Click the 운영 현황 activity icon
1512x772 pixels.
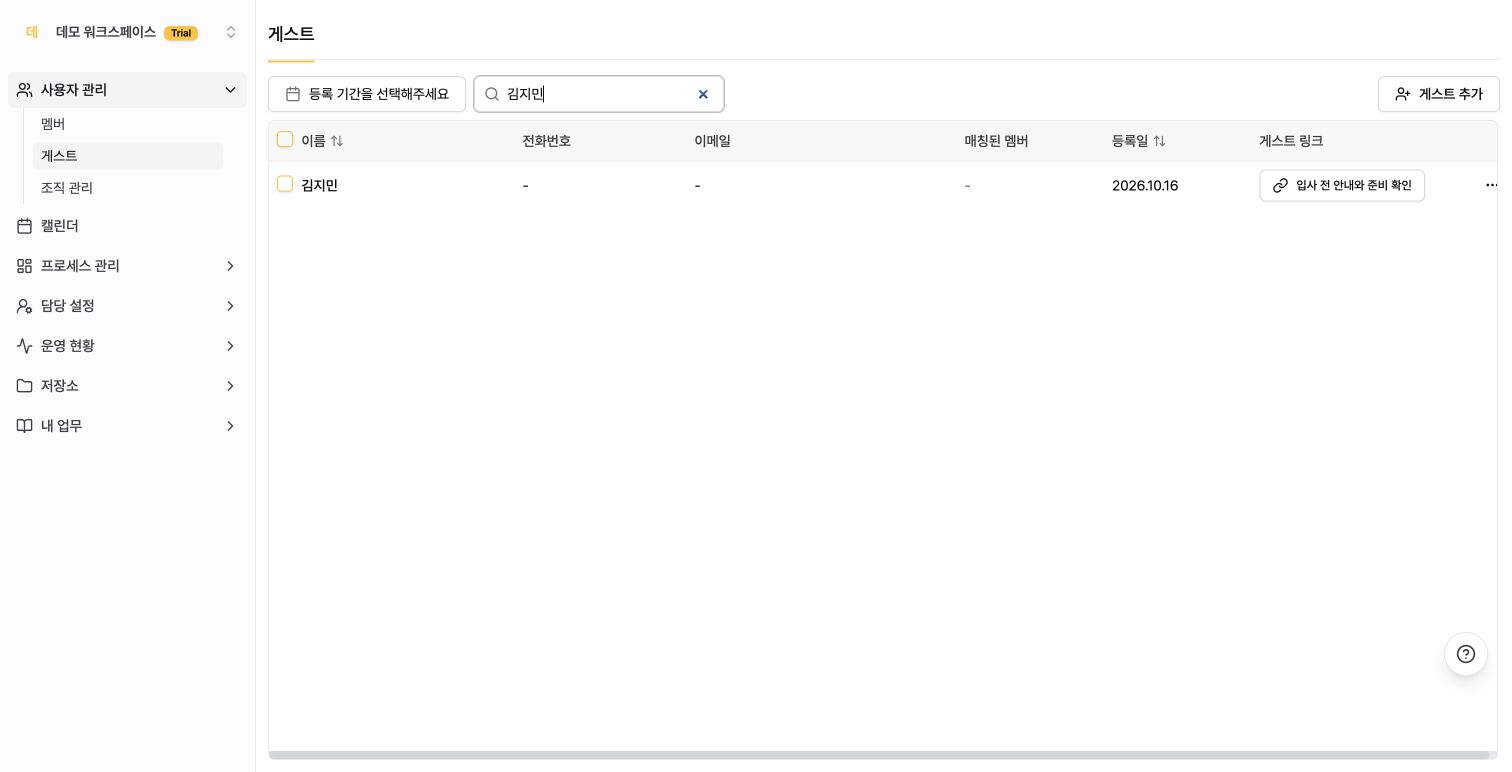pos(25,346)
